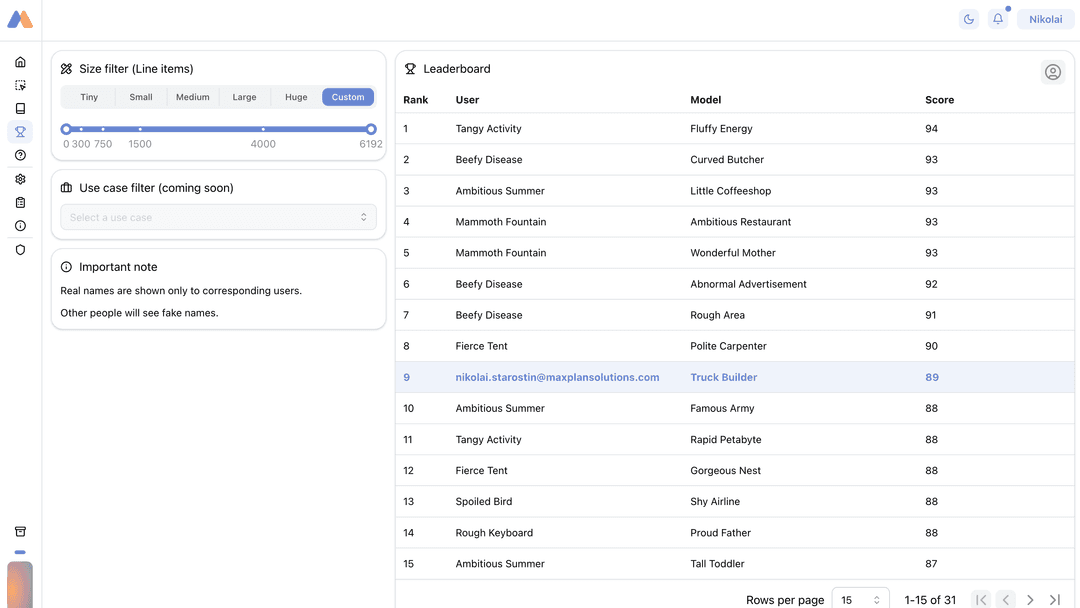The height and width of the screenshot is (608, 1080).
Task: Click the Little Coffeeshop model cell
Action: click(730, 191)
